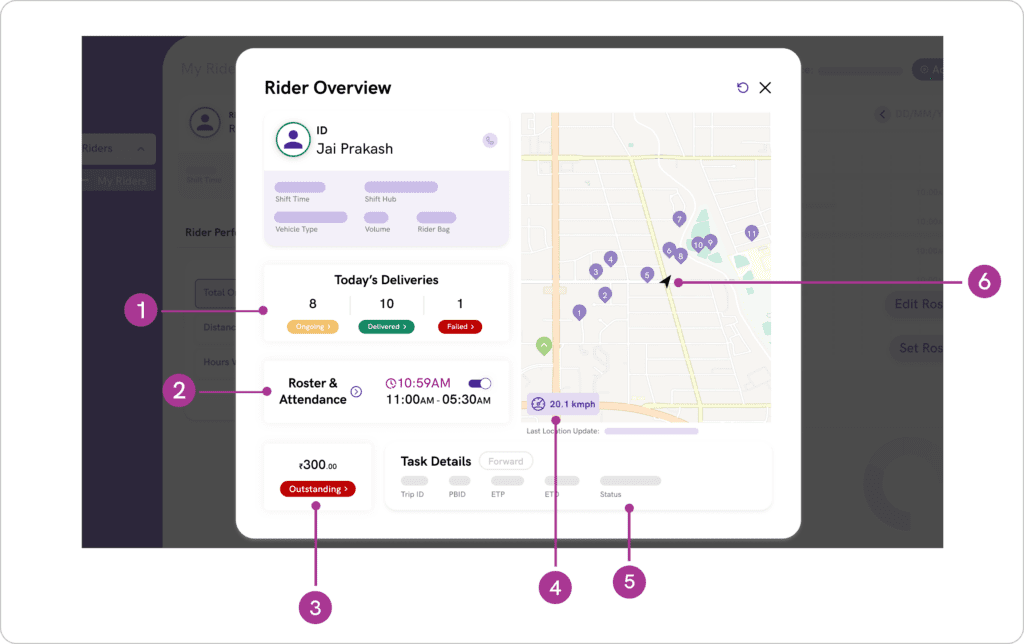This screenshot has height=644, width=1024.
Task: Select map delivery pin 3
Action: coord(596,272)
